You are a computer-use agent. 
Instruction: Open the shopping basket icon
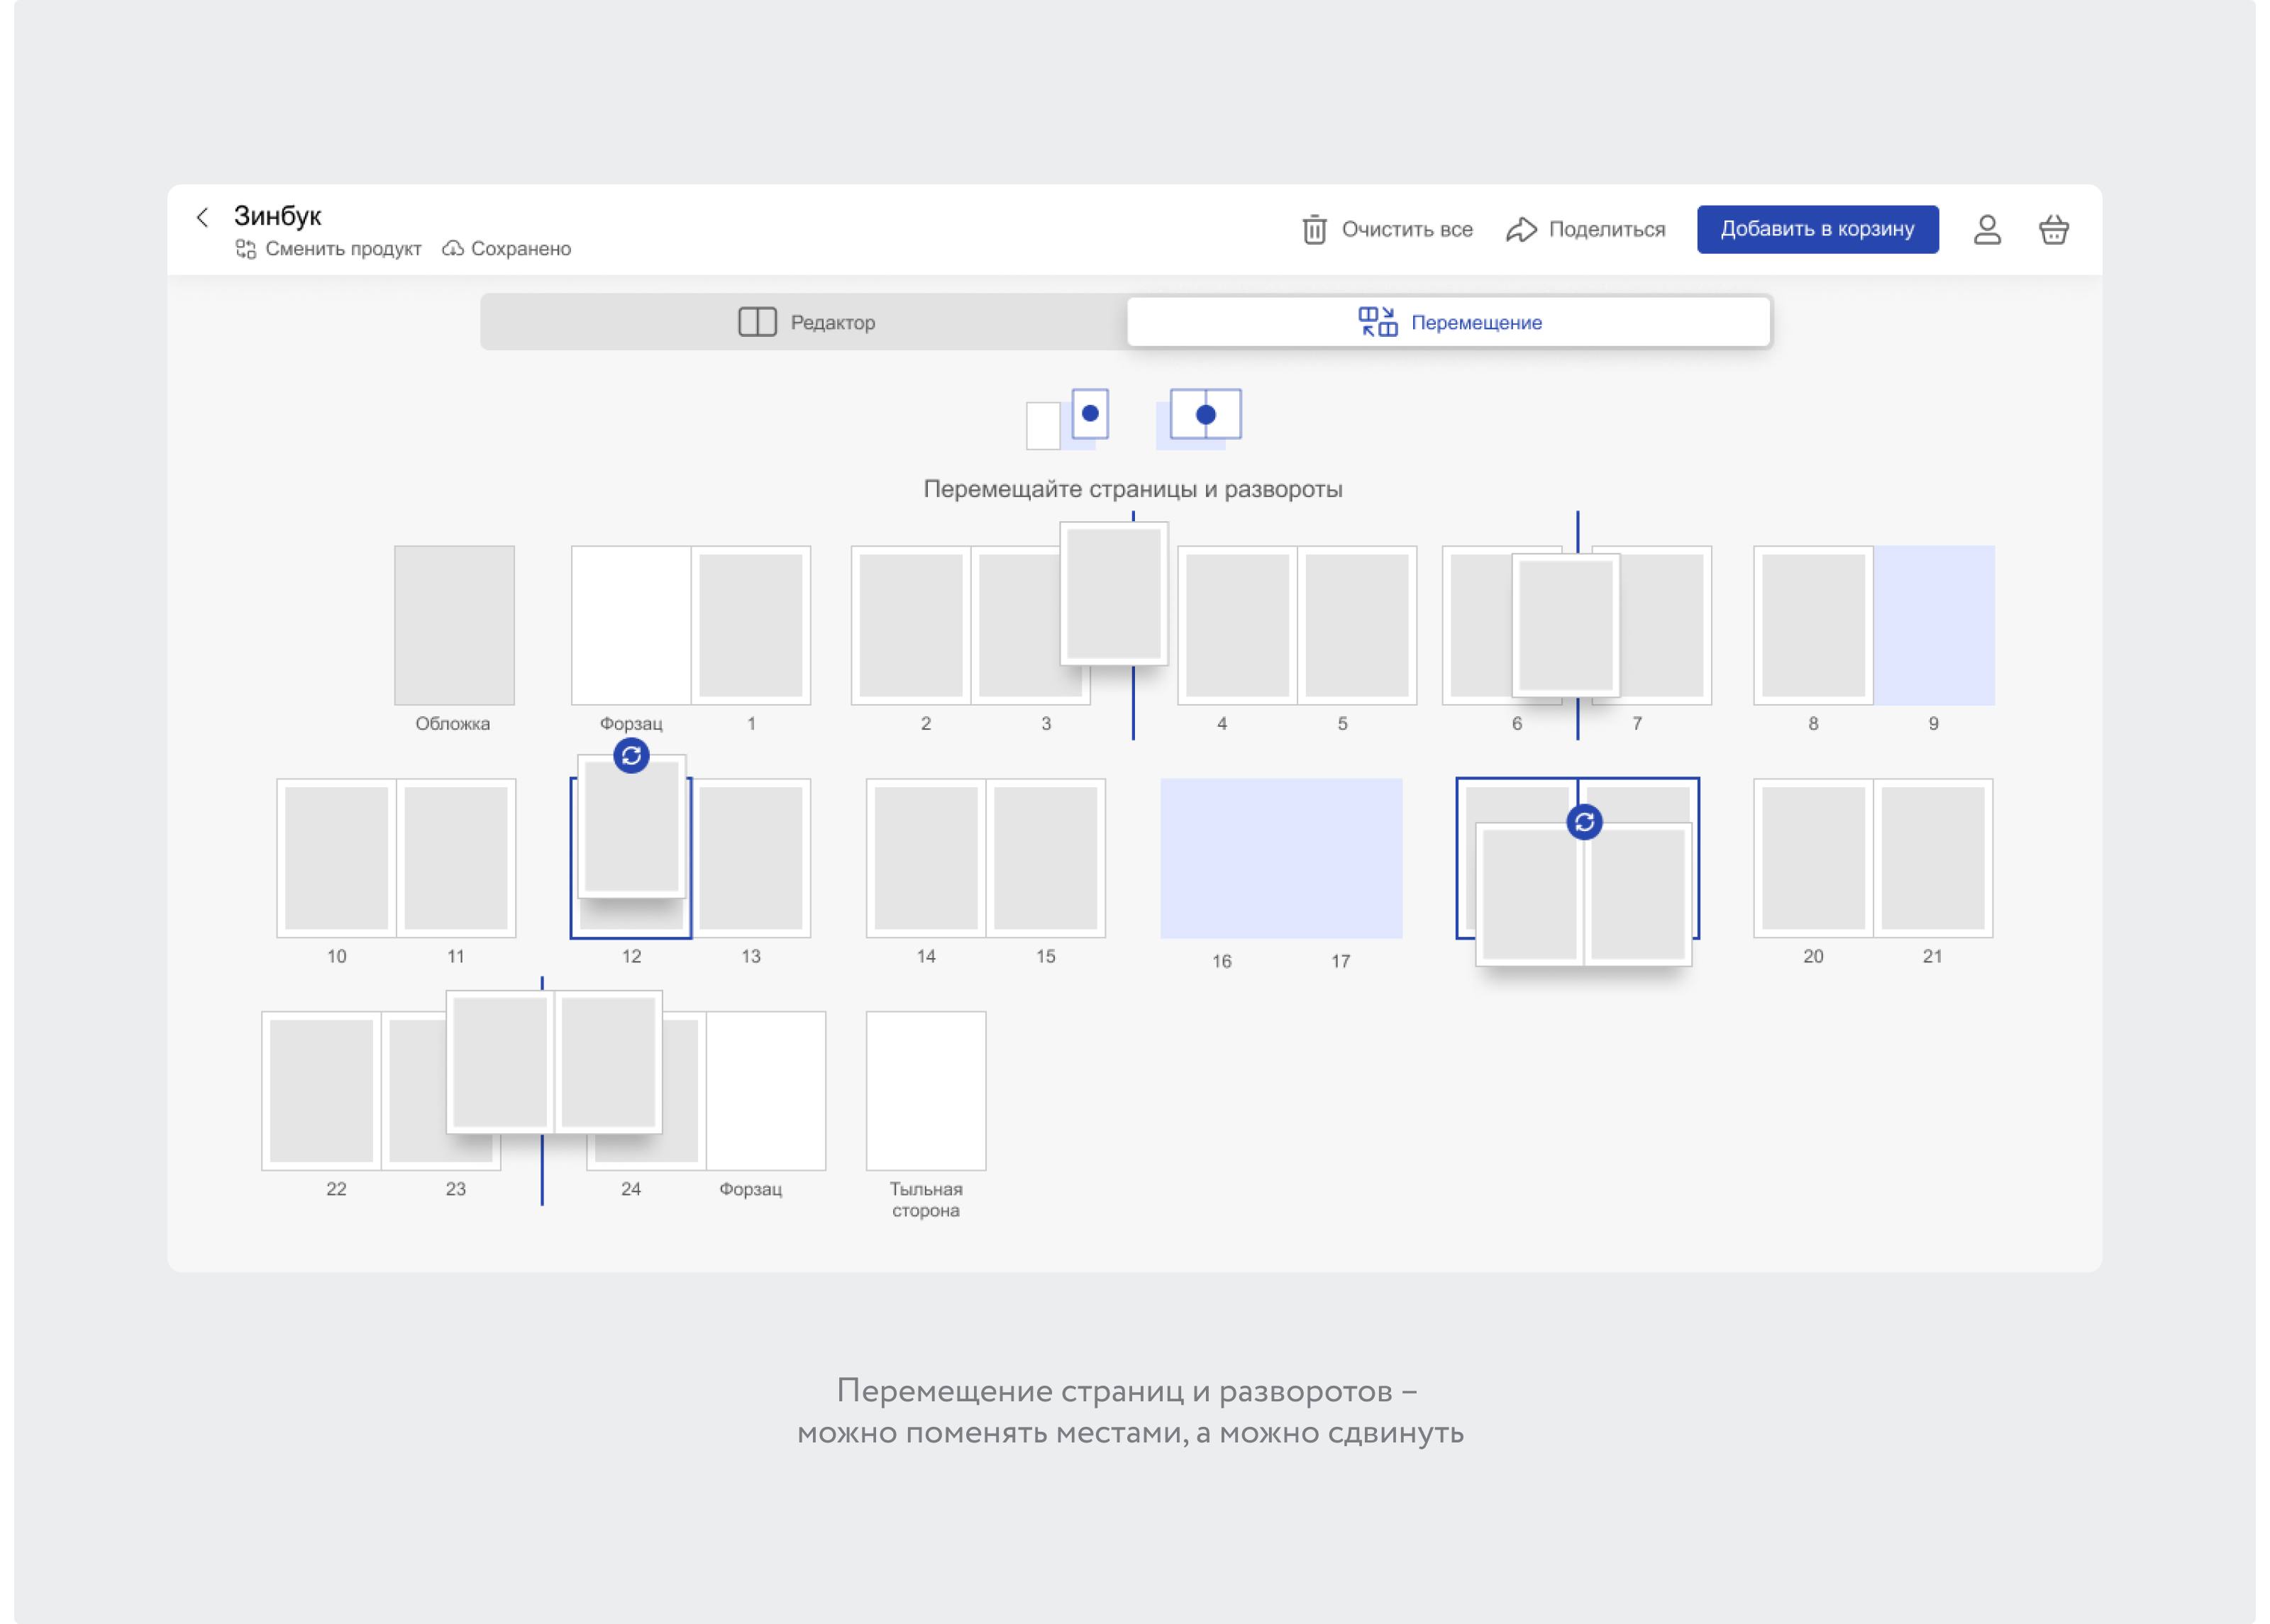2053,230
